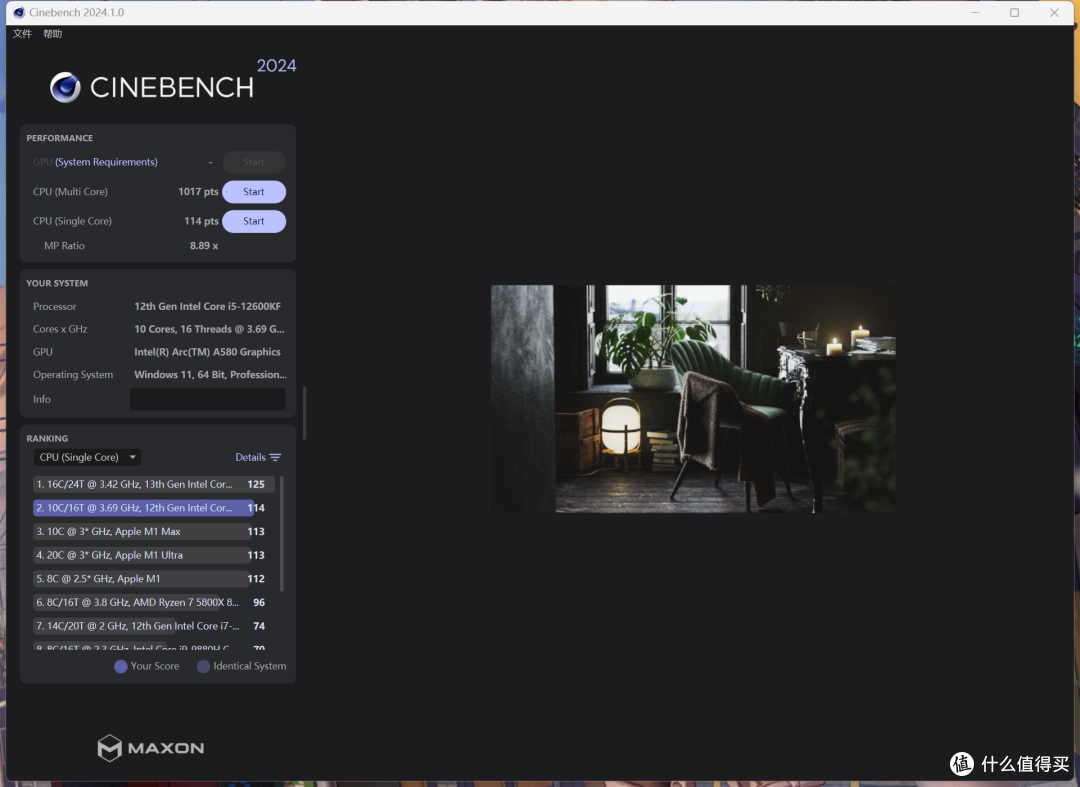Click the 114 pts single core score
Viewport: 1080px width, 787px height.
(x=201, y=221)
